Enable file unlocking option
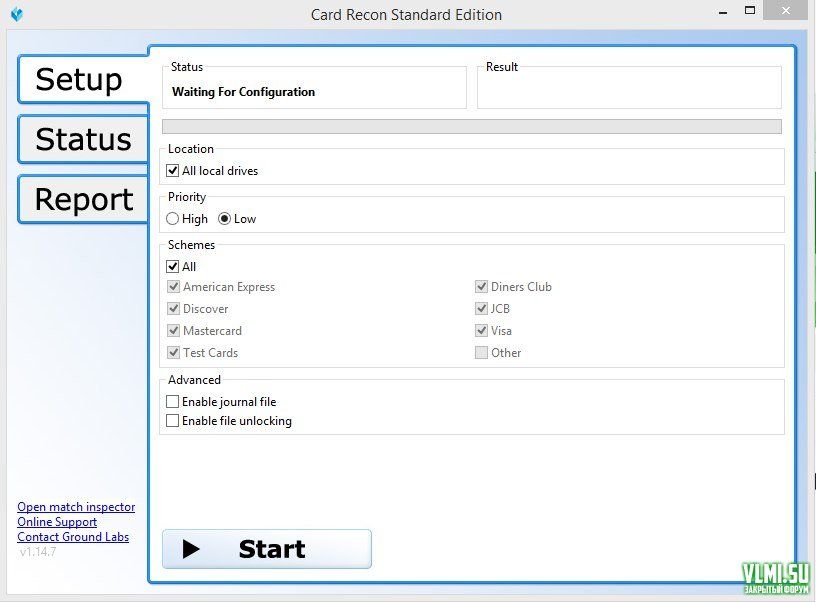This screenshot has width=816, height=602. [x=173, y=421]
